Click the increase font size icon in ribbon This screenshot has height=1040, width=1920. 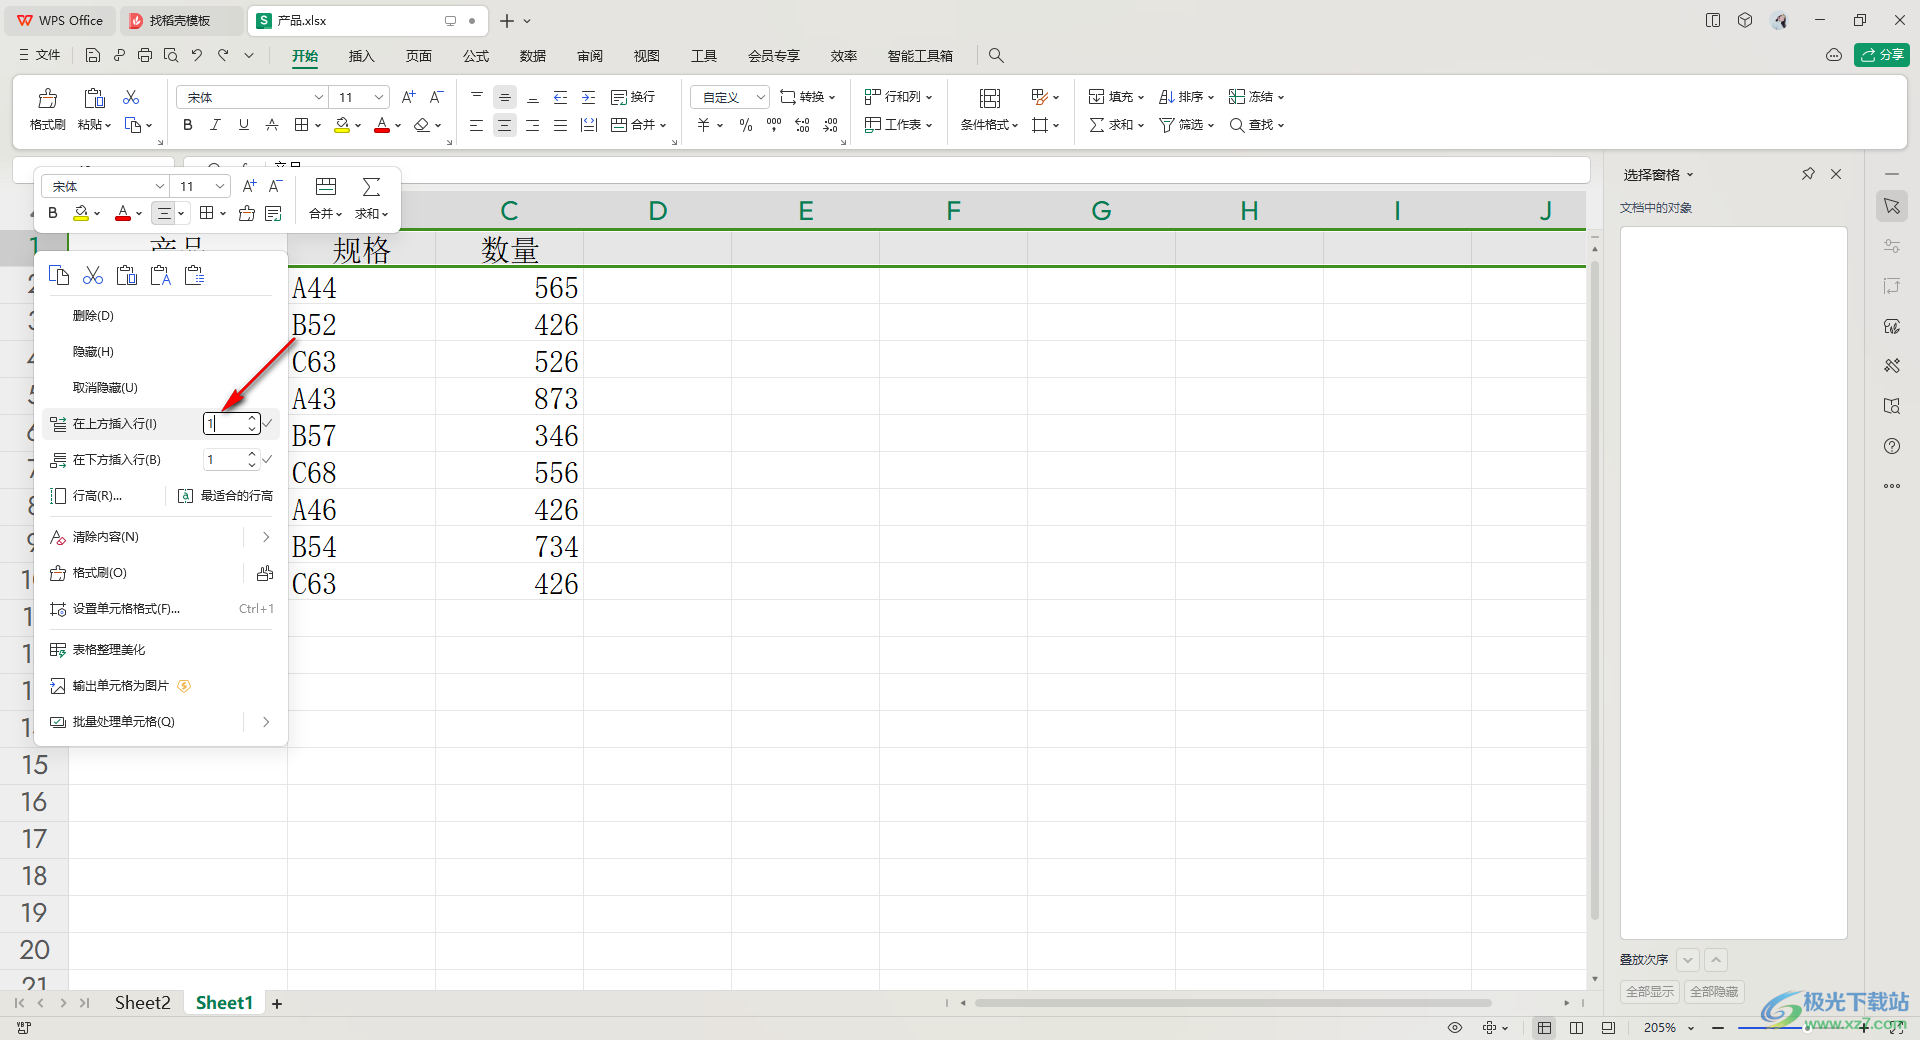408,97
